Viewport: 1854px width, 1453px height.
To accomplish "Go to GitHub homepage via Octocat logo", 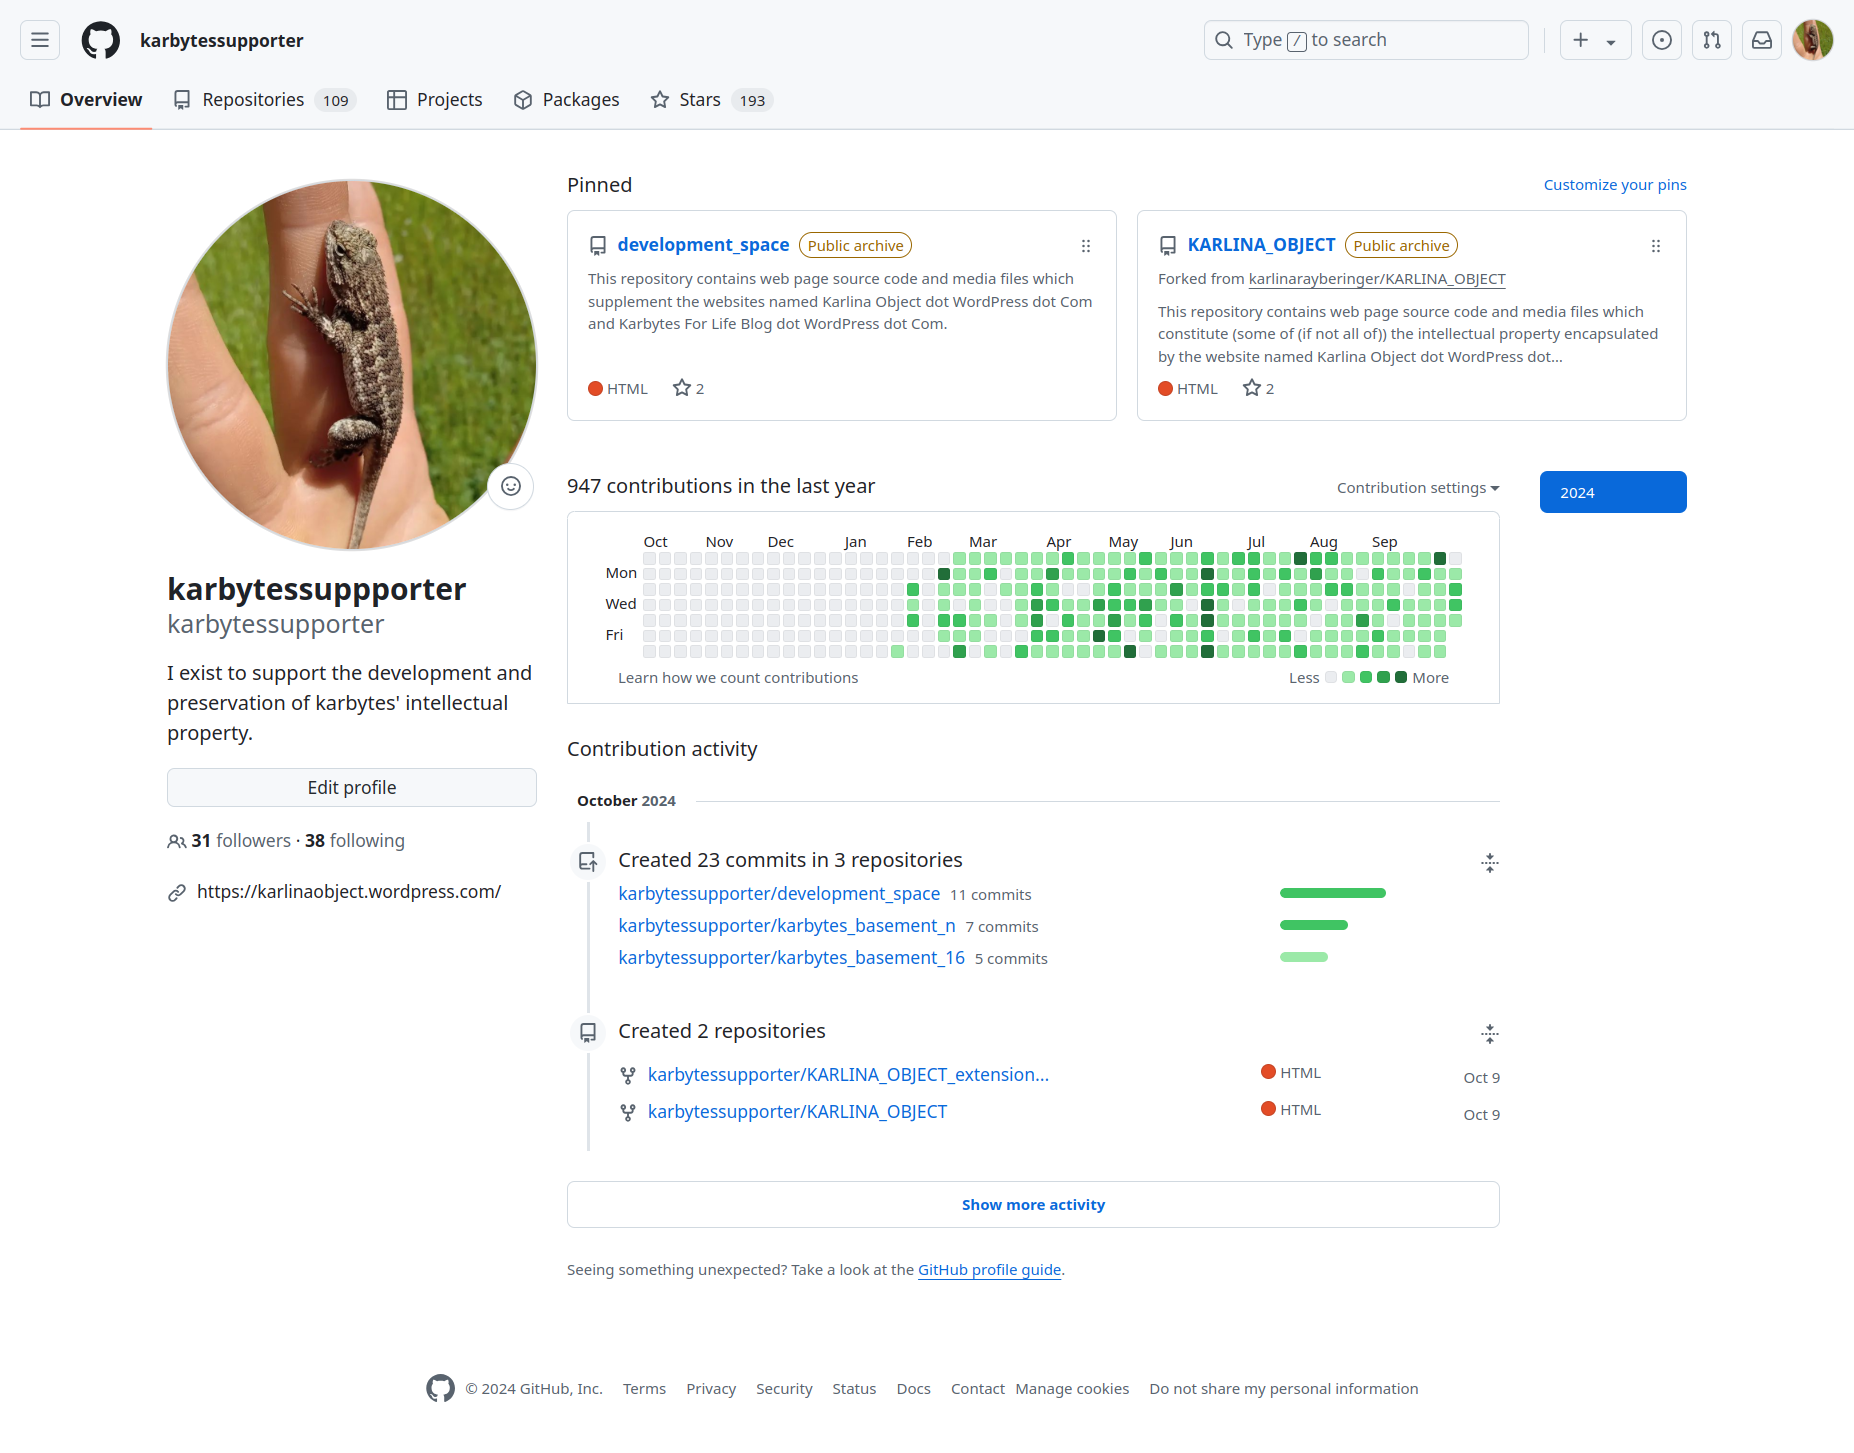I will 101,40.
